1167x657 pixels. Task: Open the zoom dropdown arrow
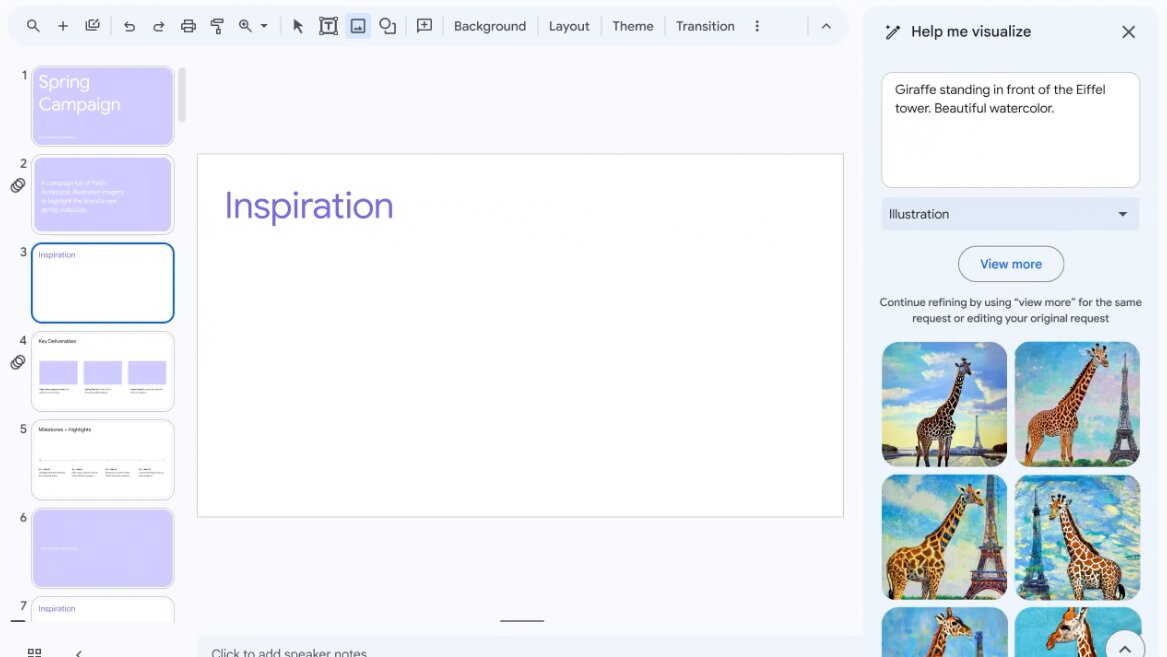tap(264, 26)
